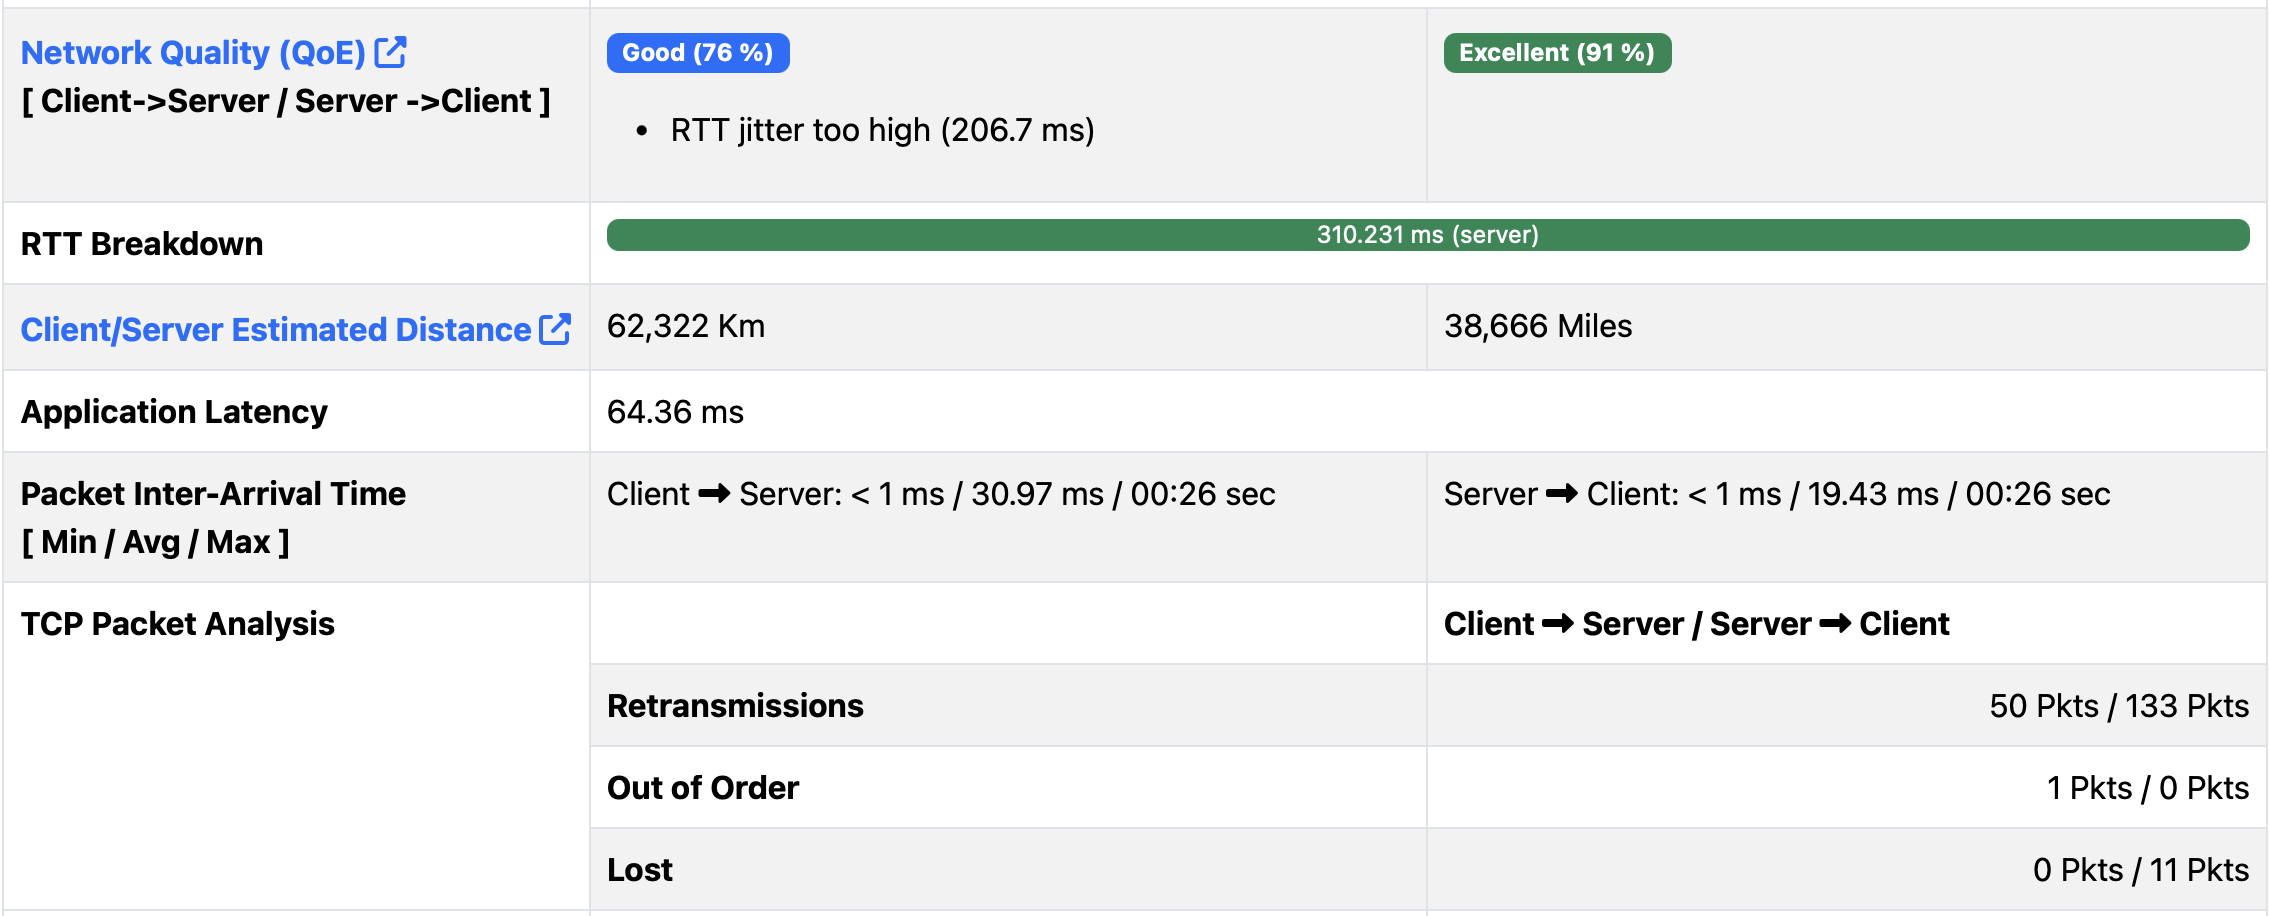Click the Out of Order row label
The height and width of the screenshot is (916, 2270).
point(703,788)
